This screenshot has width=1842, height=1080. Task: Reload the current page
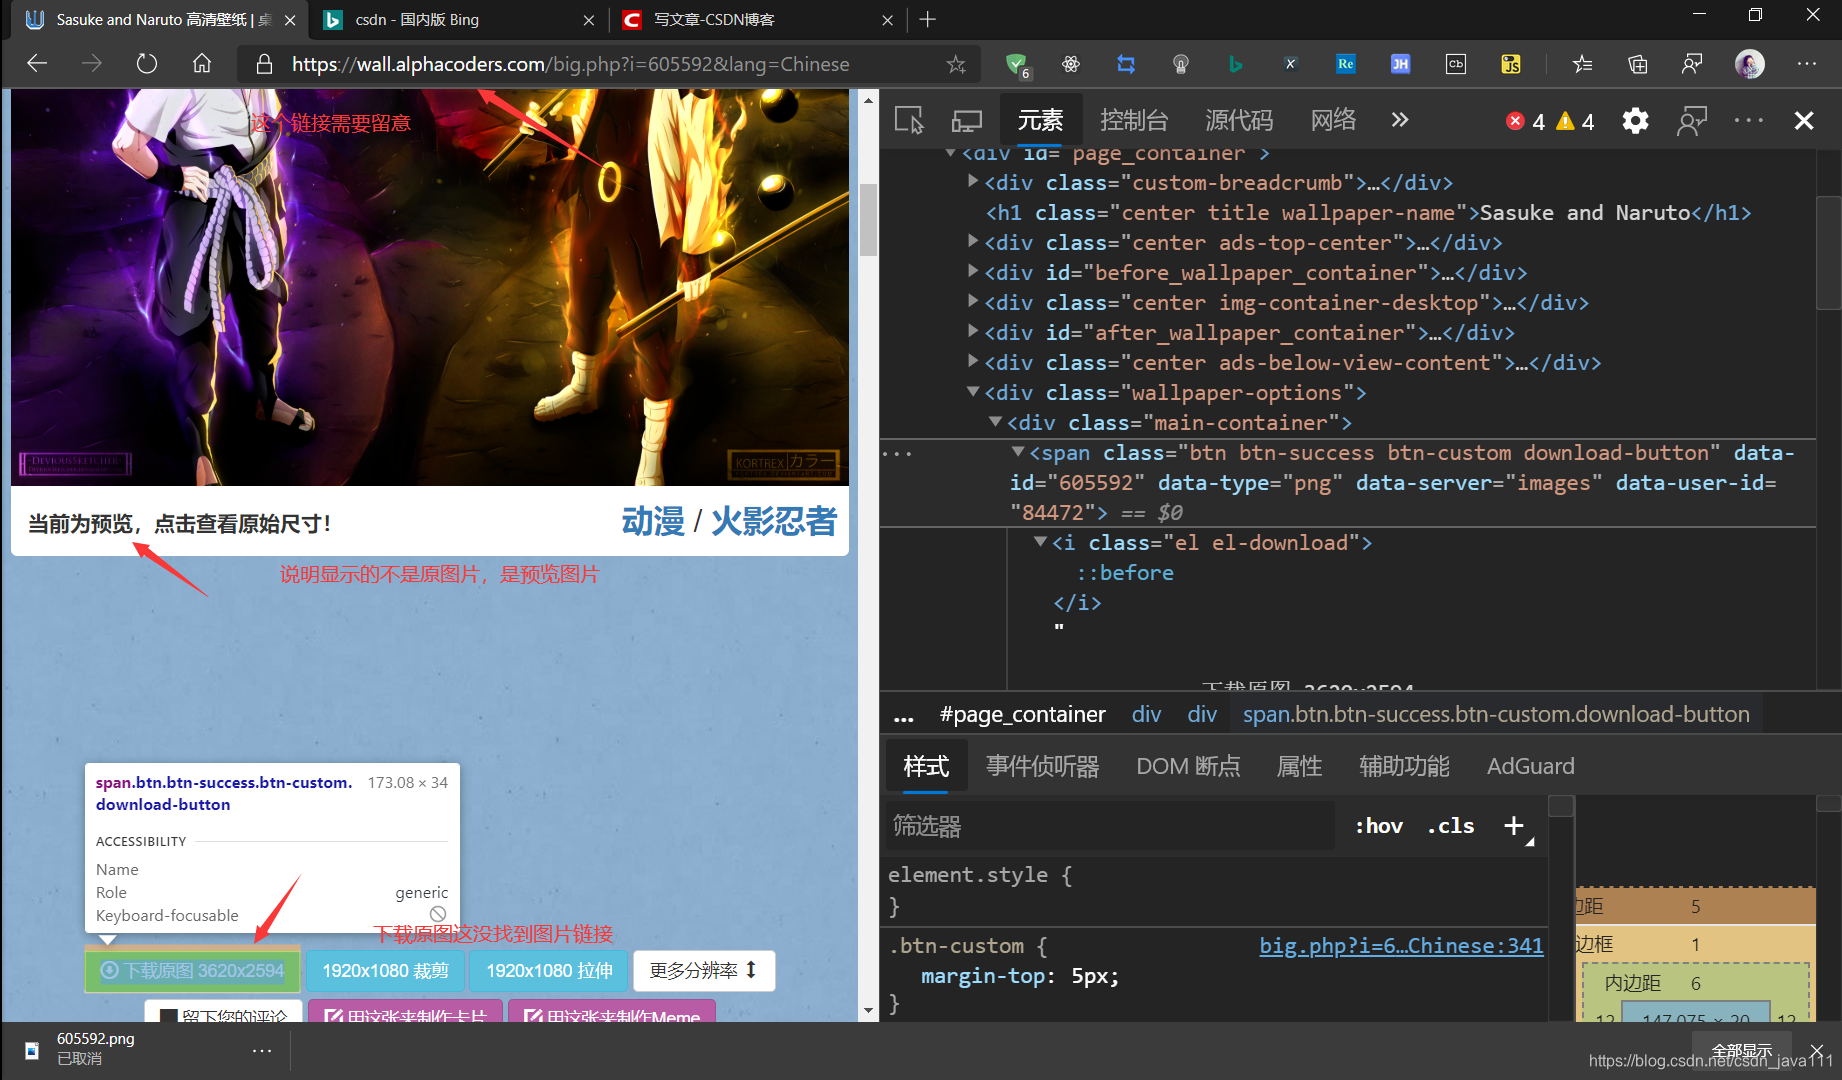point(147,64)
